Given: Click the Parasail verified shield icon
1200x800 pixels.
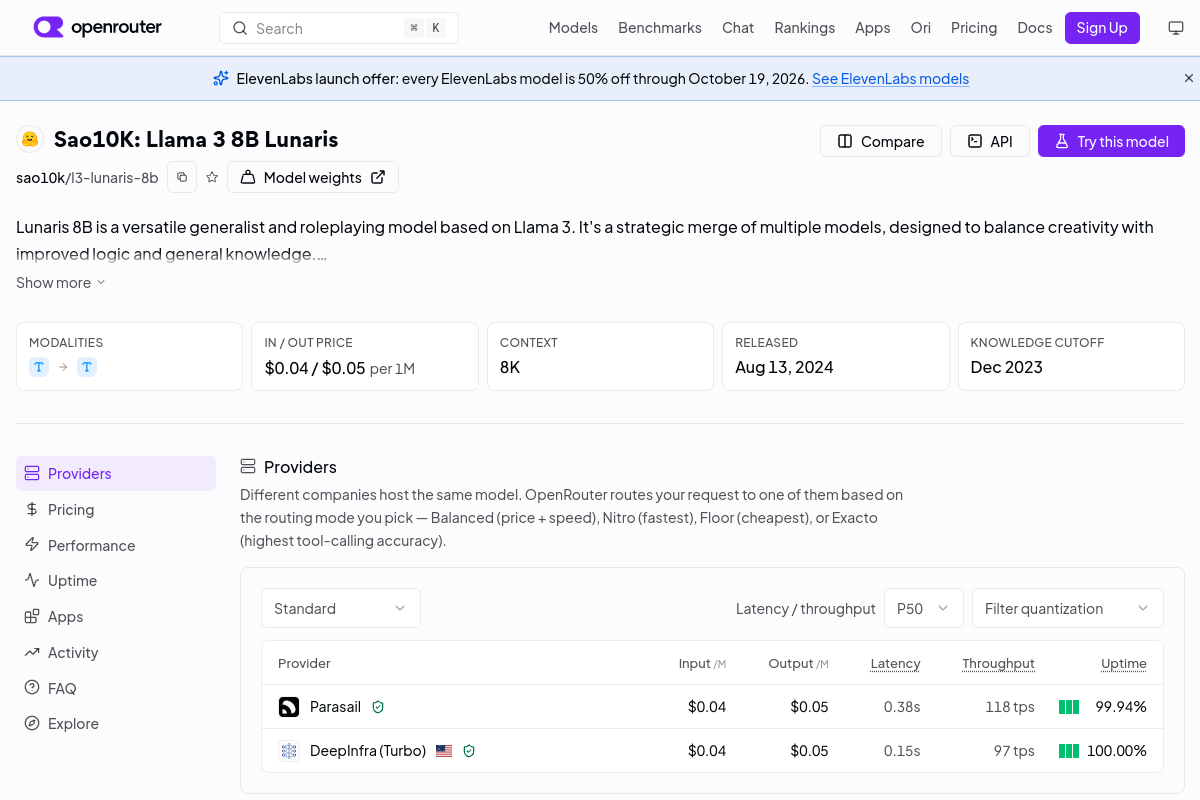Looking at the screenshot, I should tap(378, 707).
